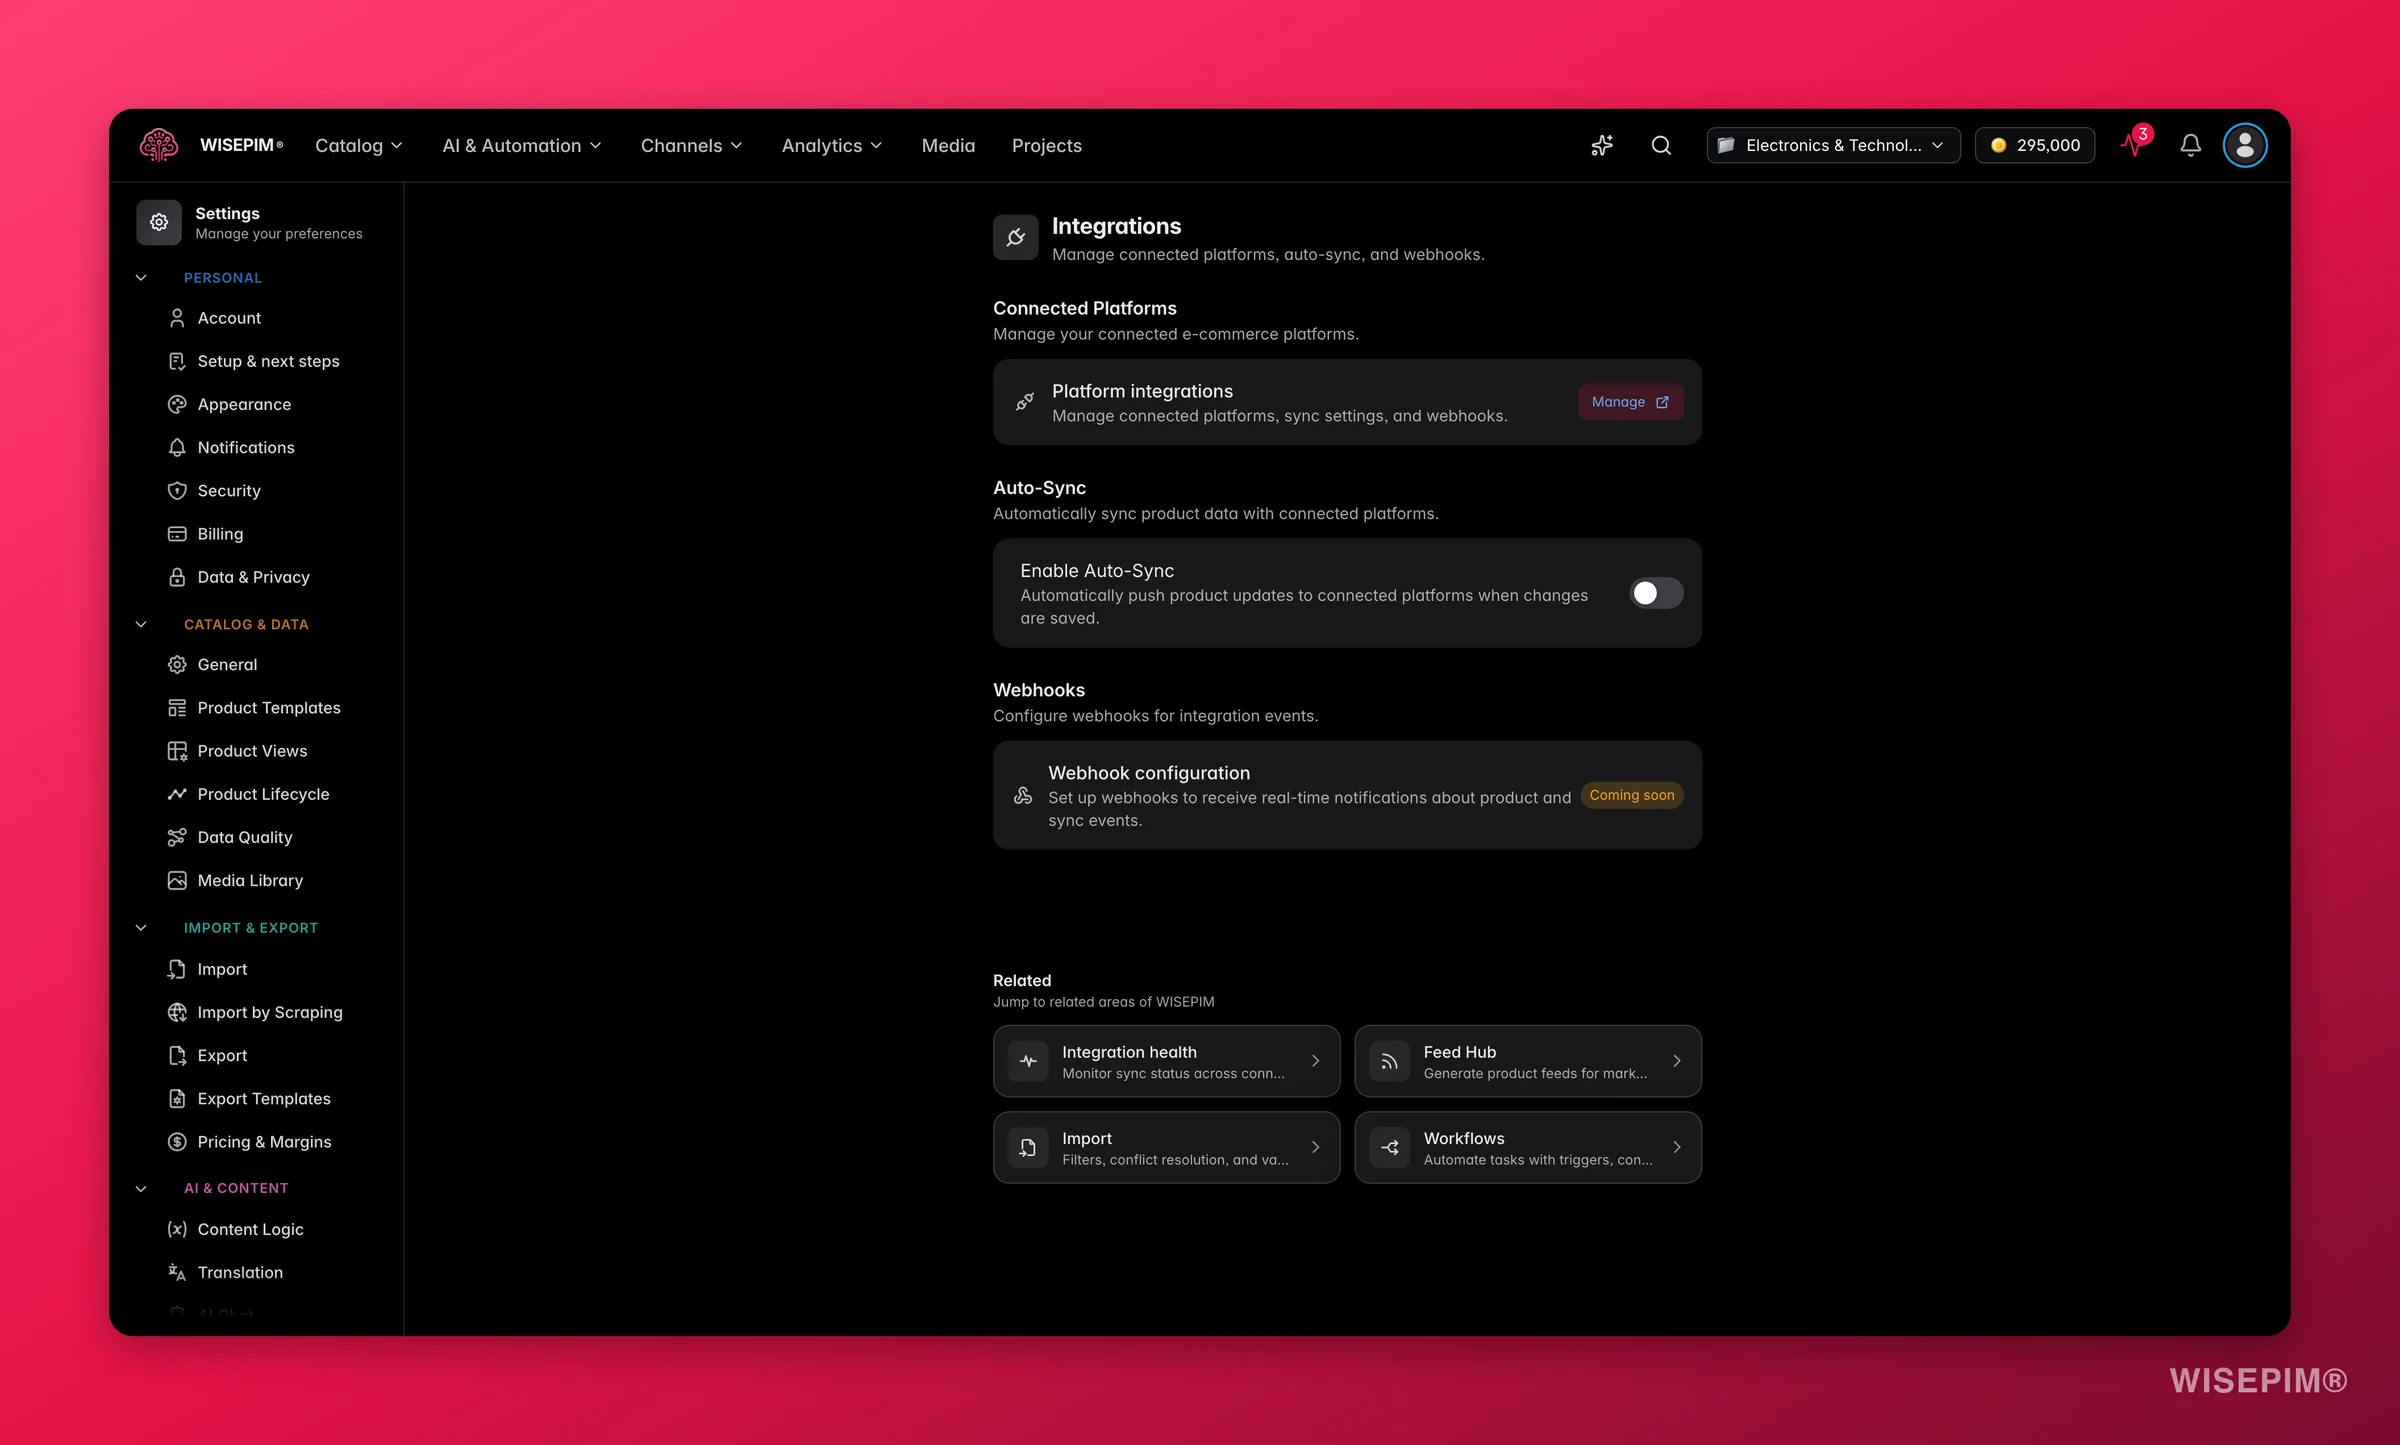This screenshot has width=2400, height=1445.
Task: Click the 295,000 credits coin badge
Action: 2035,145
